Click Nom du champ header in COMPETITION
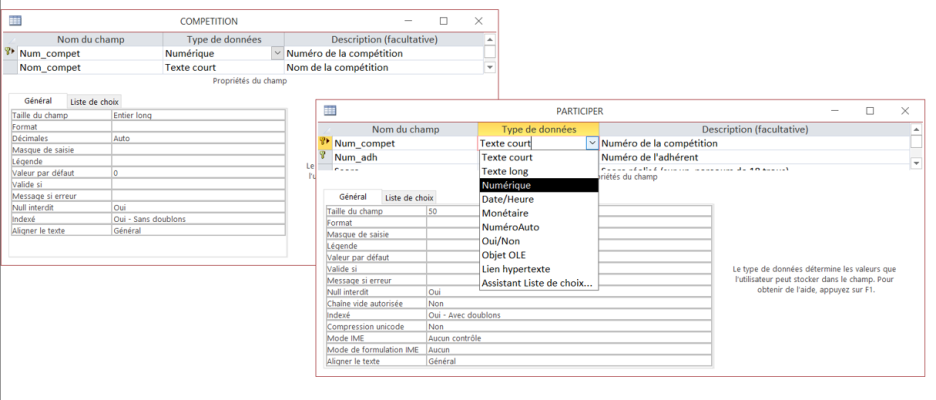 (90, 39)
